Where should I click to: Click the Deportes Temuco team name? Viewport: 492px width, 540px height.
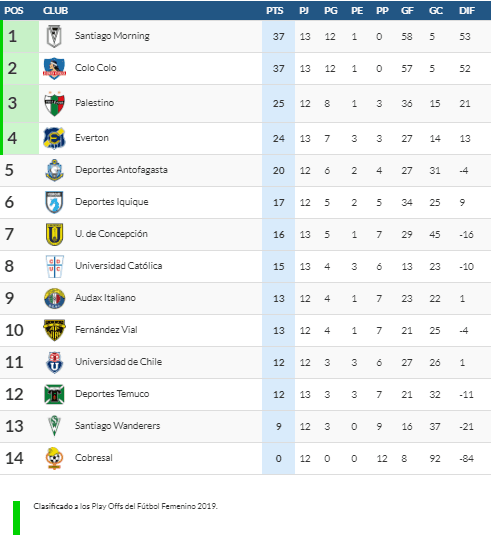click(x=112, y=394)
